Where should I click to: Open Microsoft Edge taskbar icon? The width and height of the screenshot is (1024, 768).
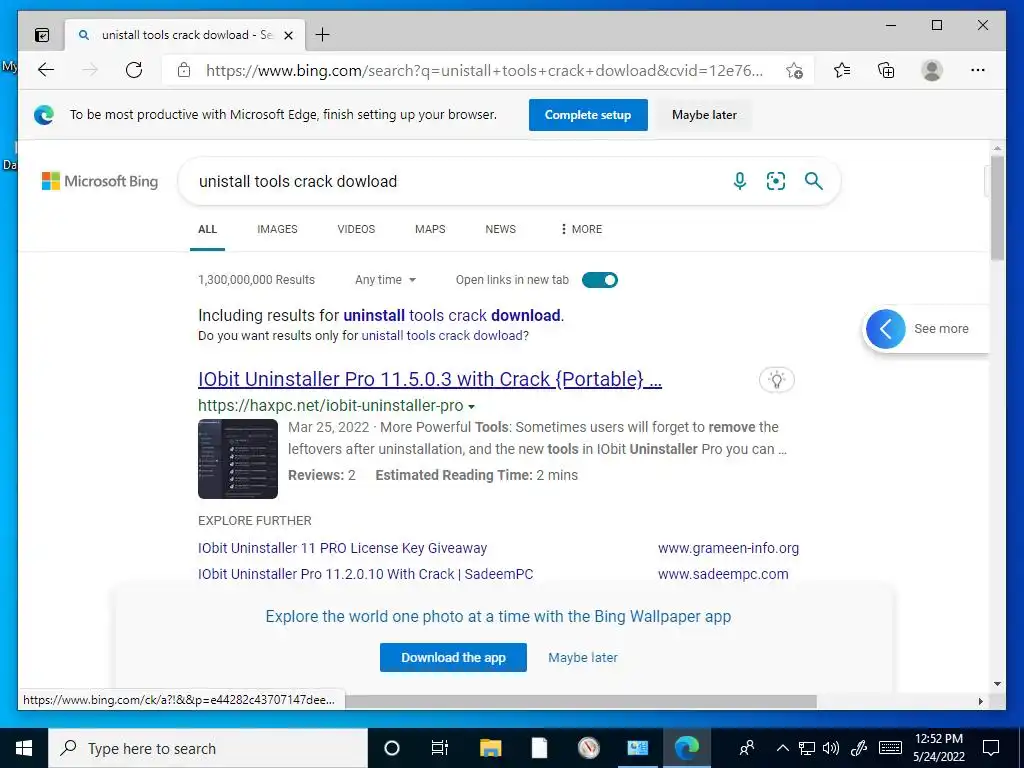pos(687,748)
